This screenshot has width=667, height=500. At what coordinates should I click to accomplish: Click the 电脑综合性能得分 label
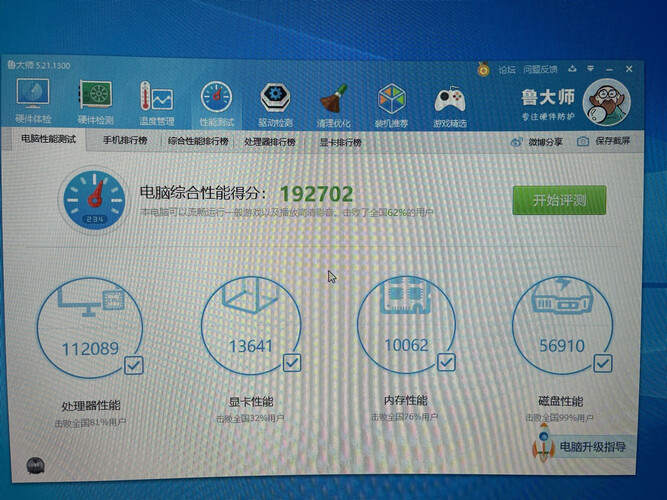pos(203,193)
